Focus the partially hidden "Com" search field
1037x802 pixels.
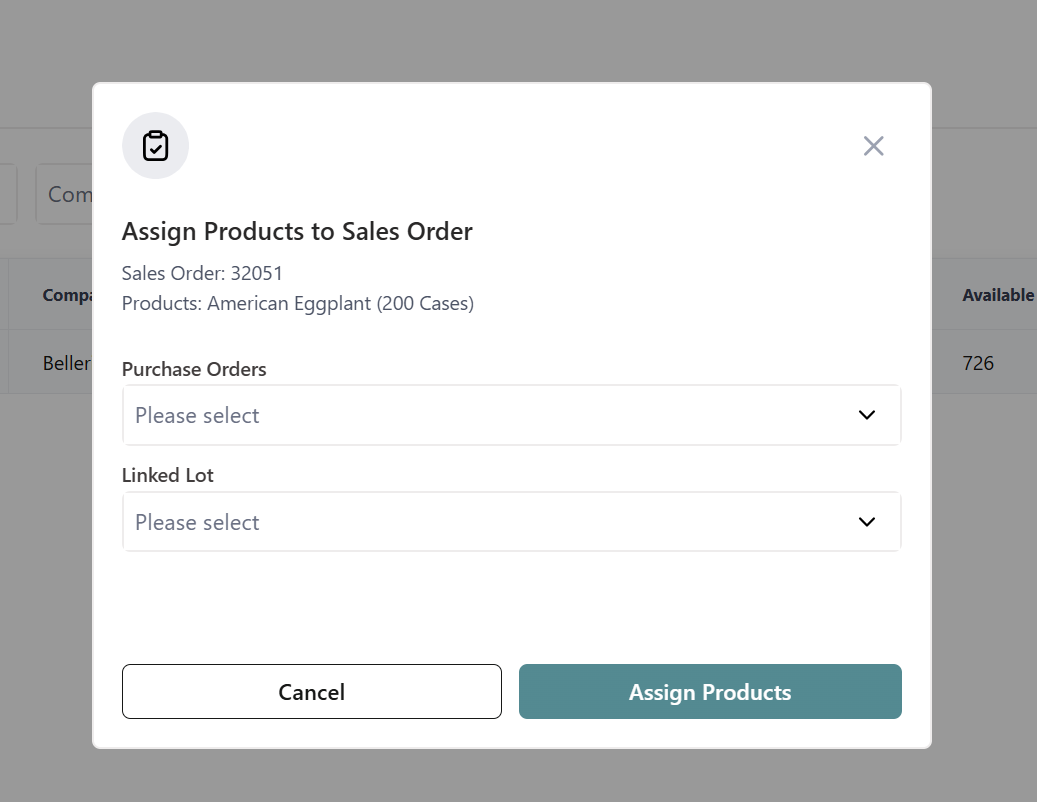[x=66, y=194]
